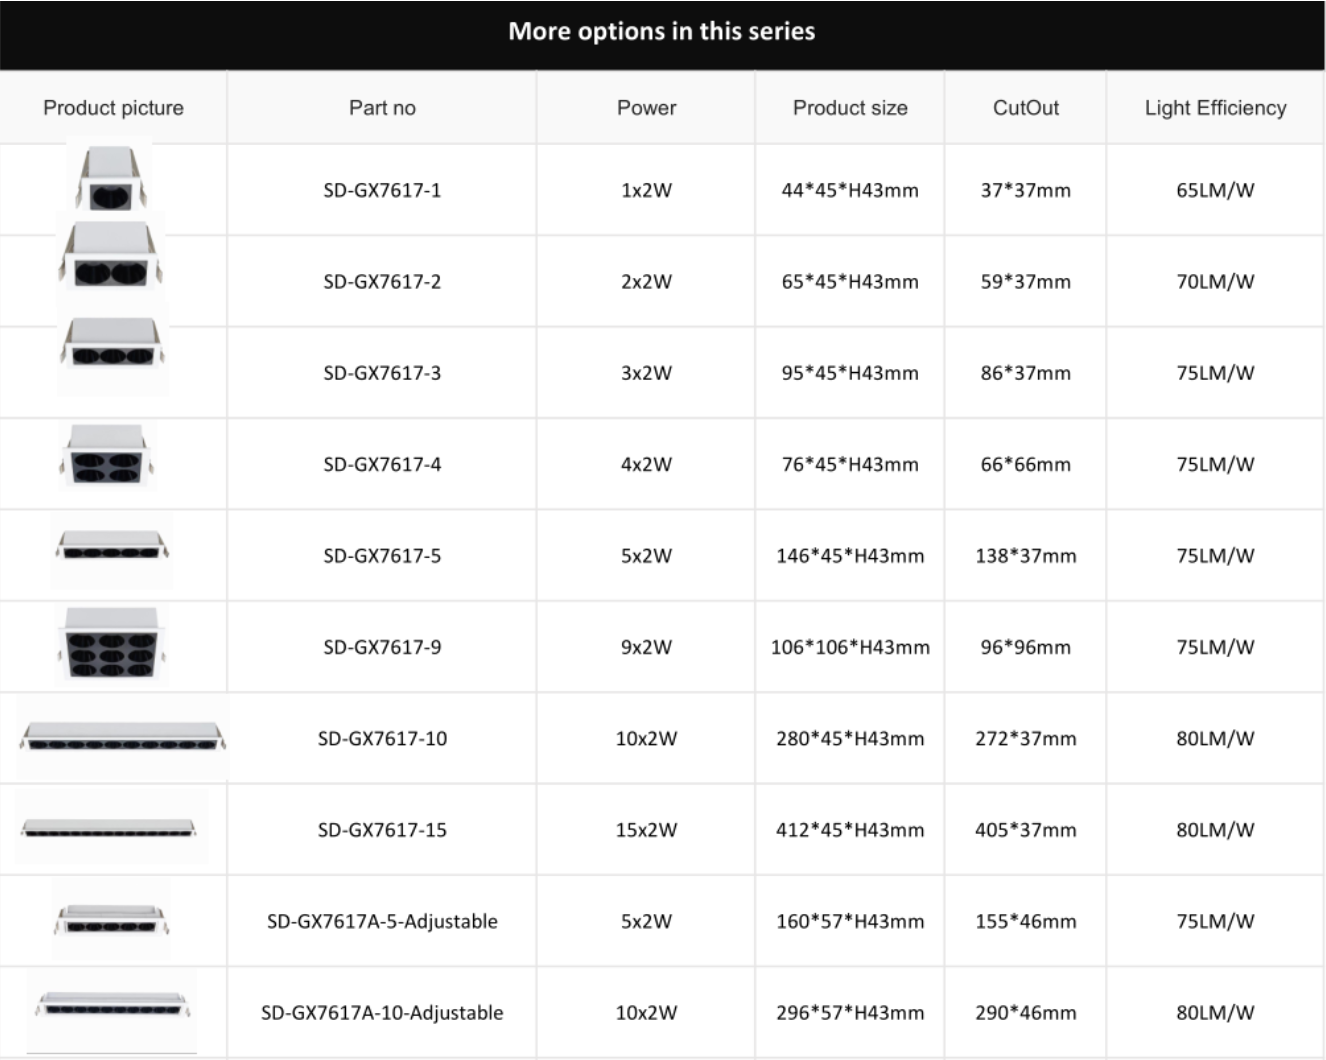Select the 272*37mm cutout cell

tap(1026, 739)
